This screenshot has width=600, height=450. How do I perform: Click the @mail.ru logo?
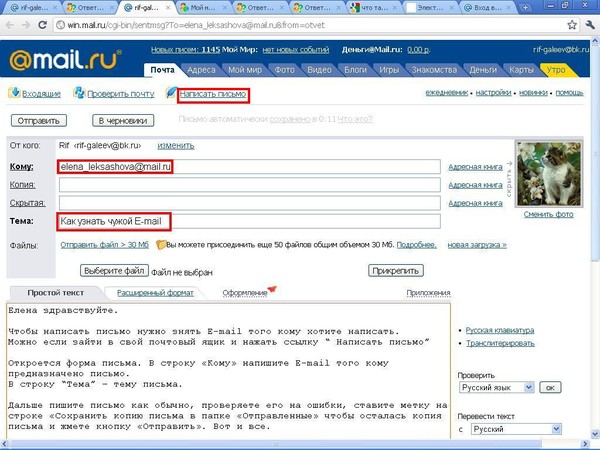[x=65, y=59]
